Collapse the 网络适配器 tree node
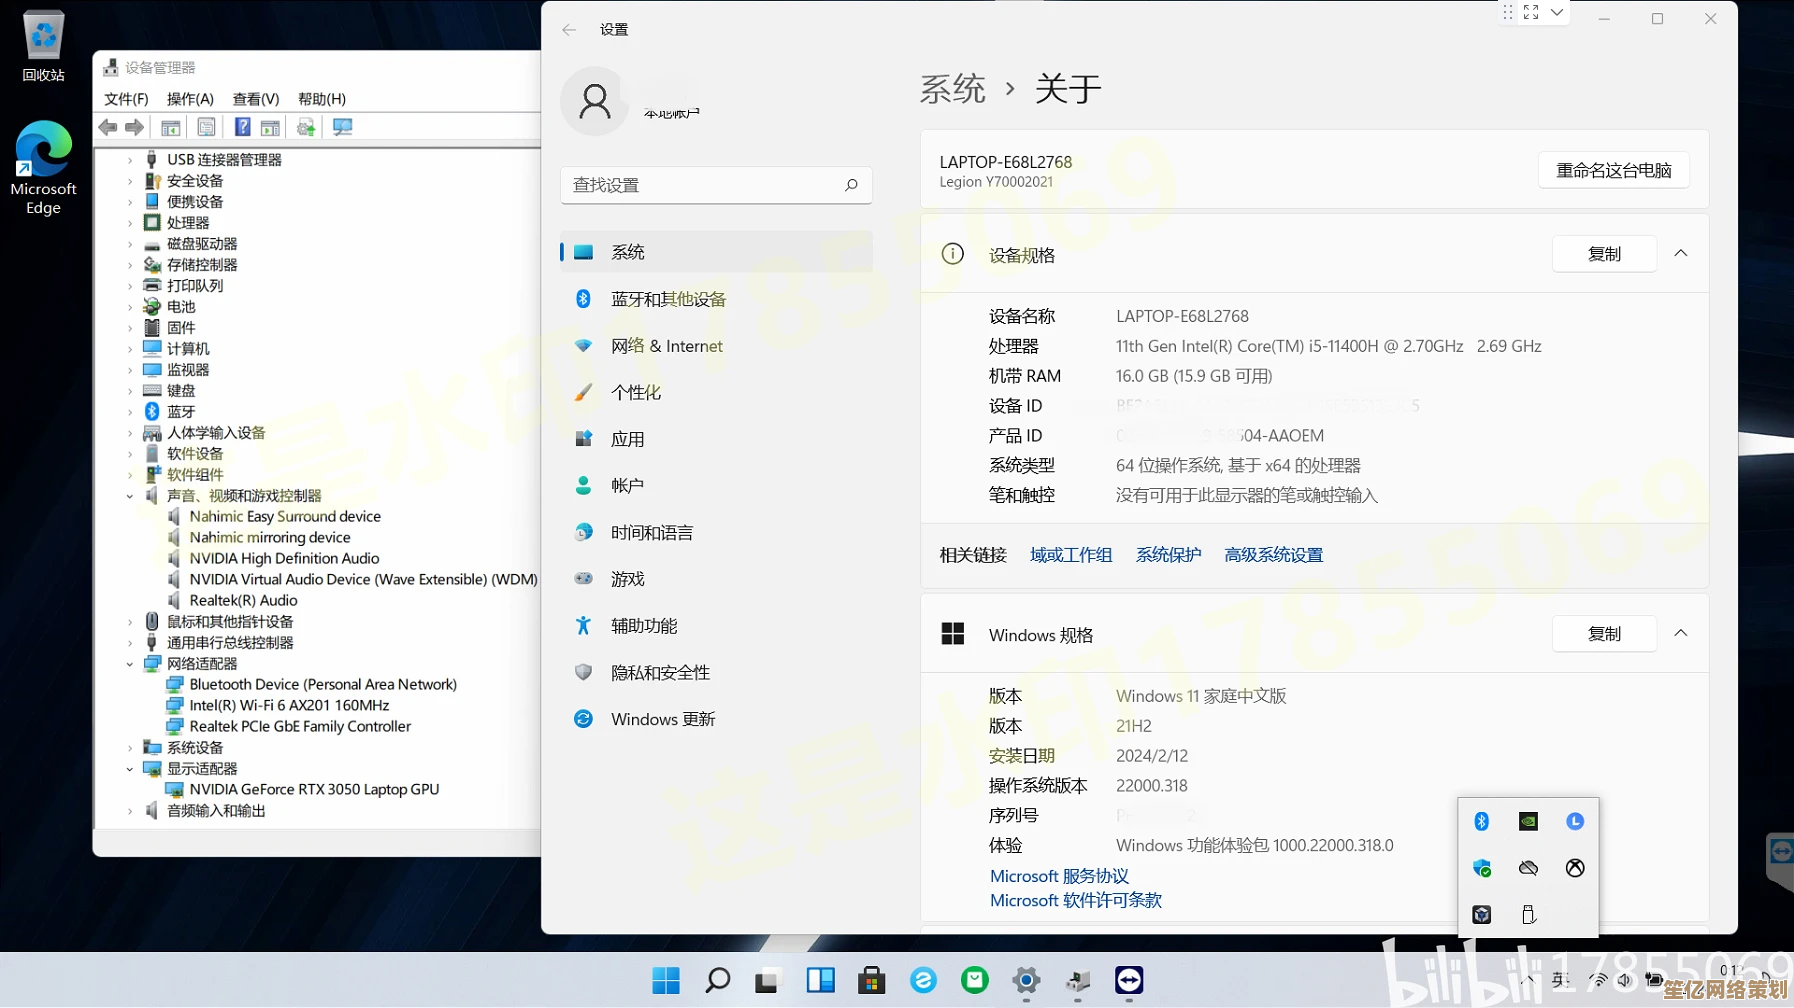1794x1008 pixels. coord(130,664)
